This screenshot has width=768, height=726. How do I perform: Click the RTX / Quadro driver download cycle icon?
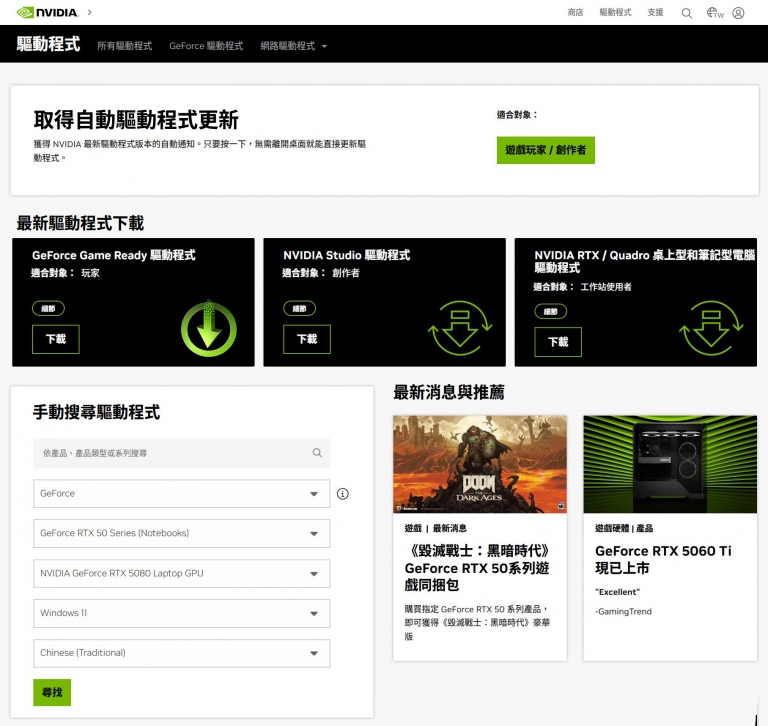pyautogui.click(x=711, y=328)
